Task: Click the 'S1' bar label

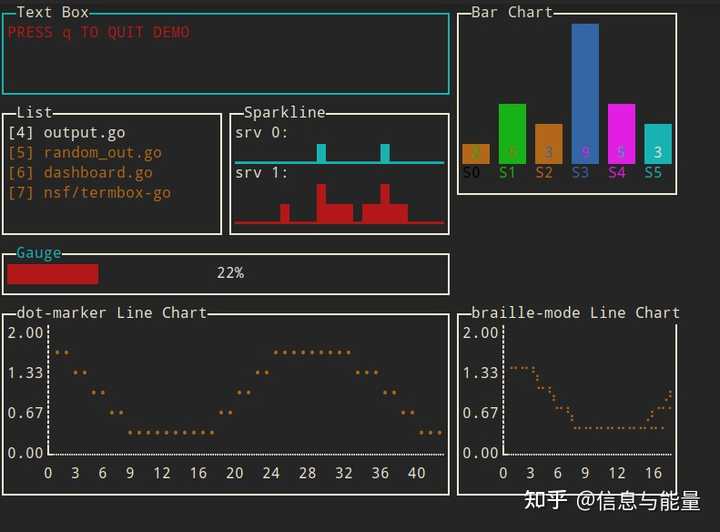Action: pyautogui.click(x=507, y=173)
